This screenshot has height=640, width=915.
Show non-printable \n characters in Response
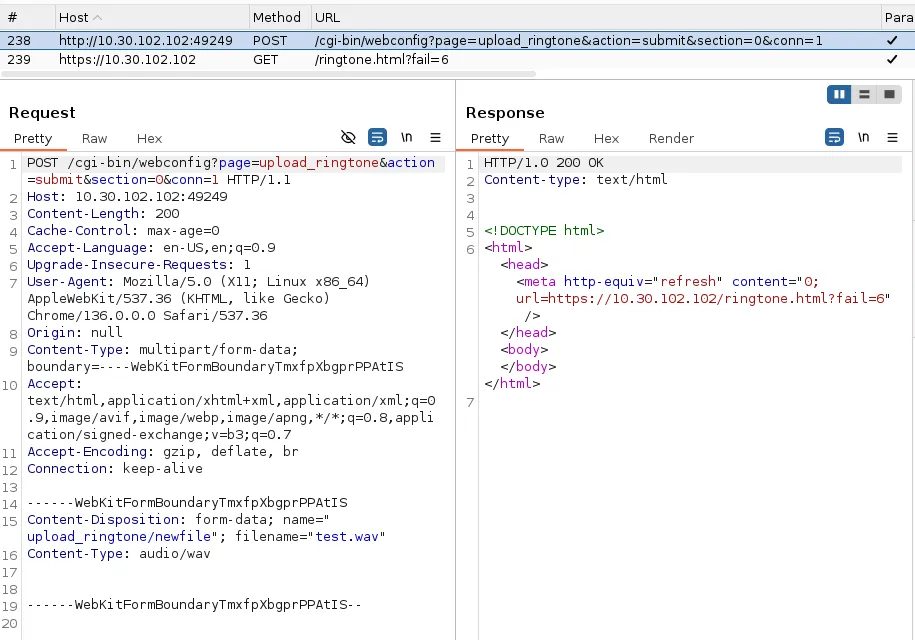point(864,138)
